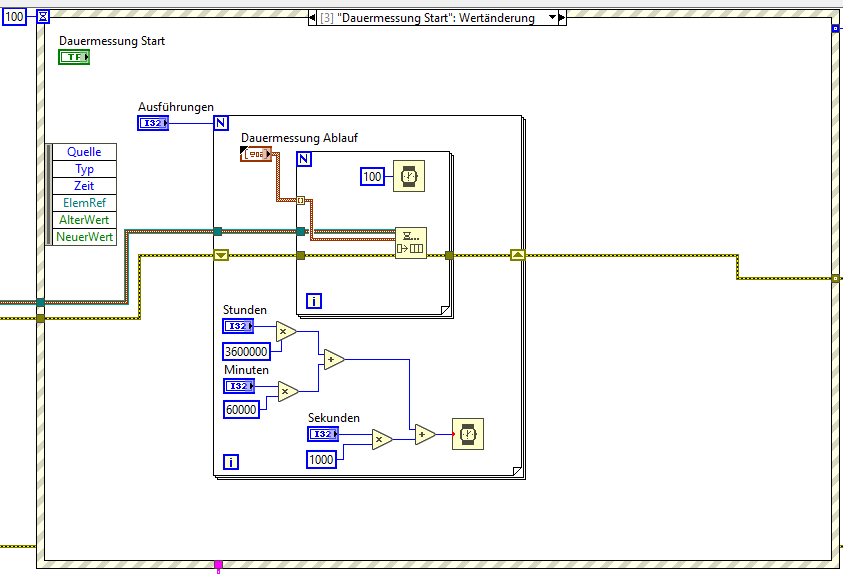Click the blue tunnel at top right border
Screen dimensions: 843x574
tap(835, 28)
